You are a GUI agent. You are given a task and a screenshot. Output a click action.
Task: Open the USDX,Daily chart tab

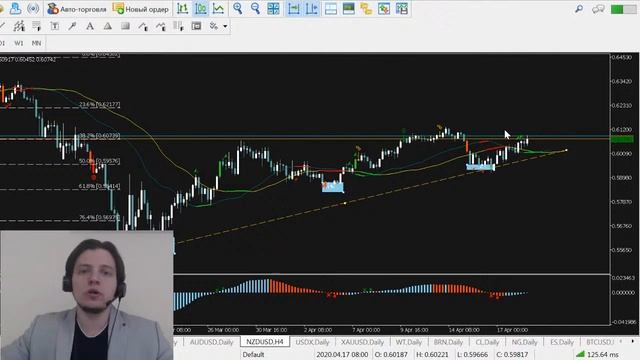[x=312, y=342]
